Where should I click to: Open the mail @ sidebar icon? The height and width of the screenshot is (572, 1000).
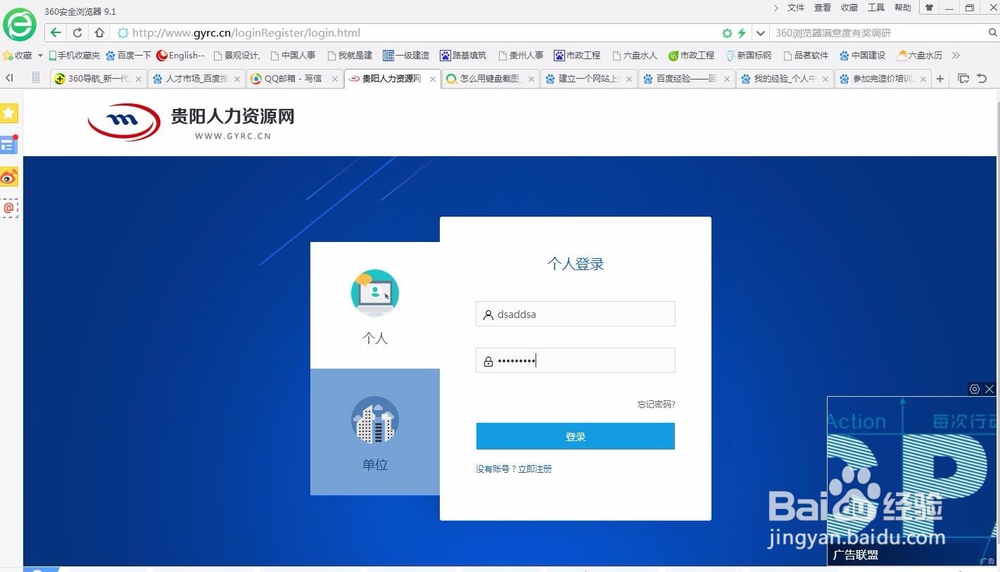pyautogui.click(x=9, y=208)
